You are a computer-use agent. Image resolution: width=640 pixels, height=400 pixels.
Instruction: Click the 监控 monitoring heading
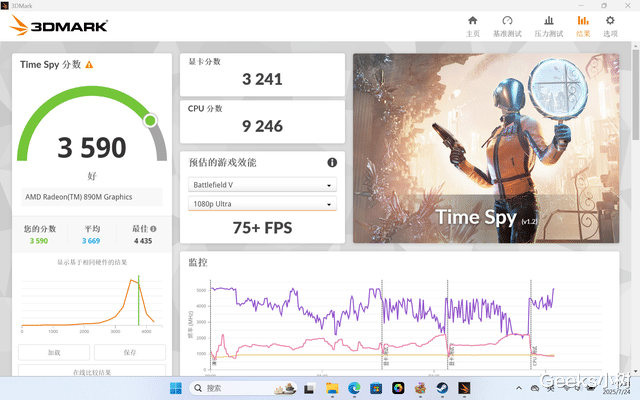click(x=198, y=262)
